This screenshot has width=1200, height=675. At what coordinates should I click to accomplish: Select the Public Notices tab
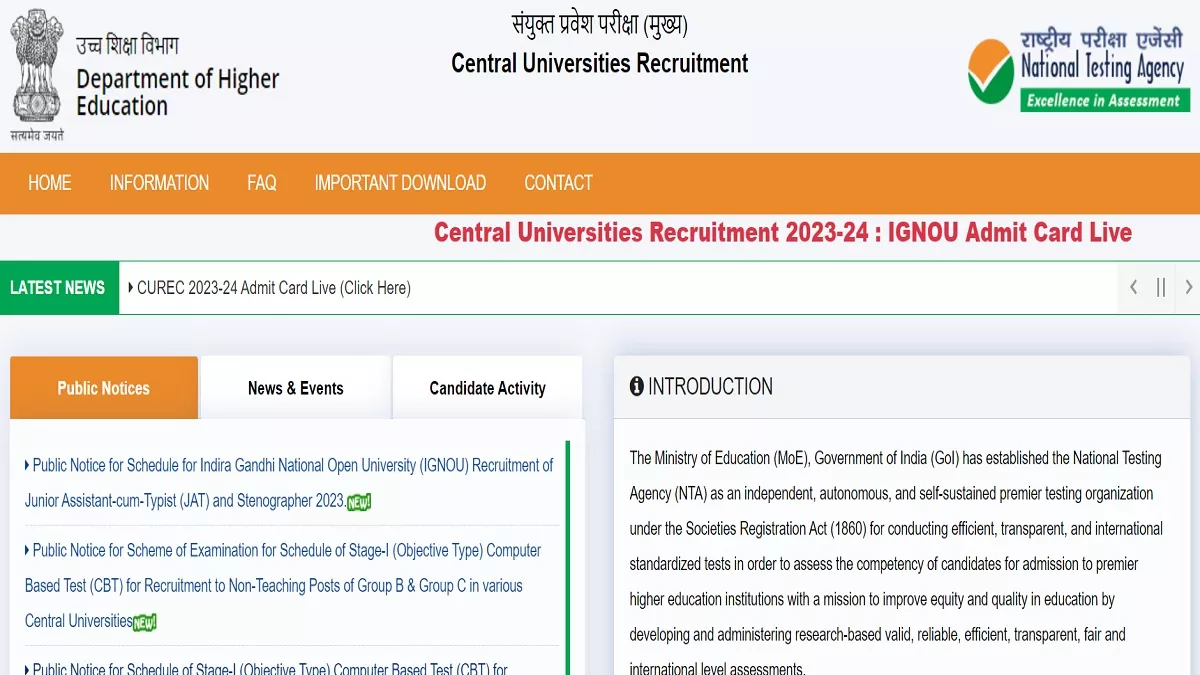[x=104, y=388]
